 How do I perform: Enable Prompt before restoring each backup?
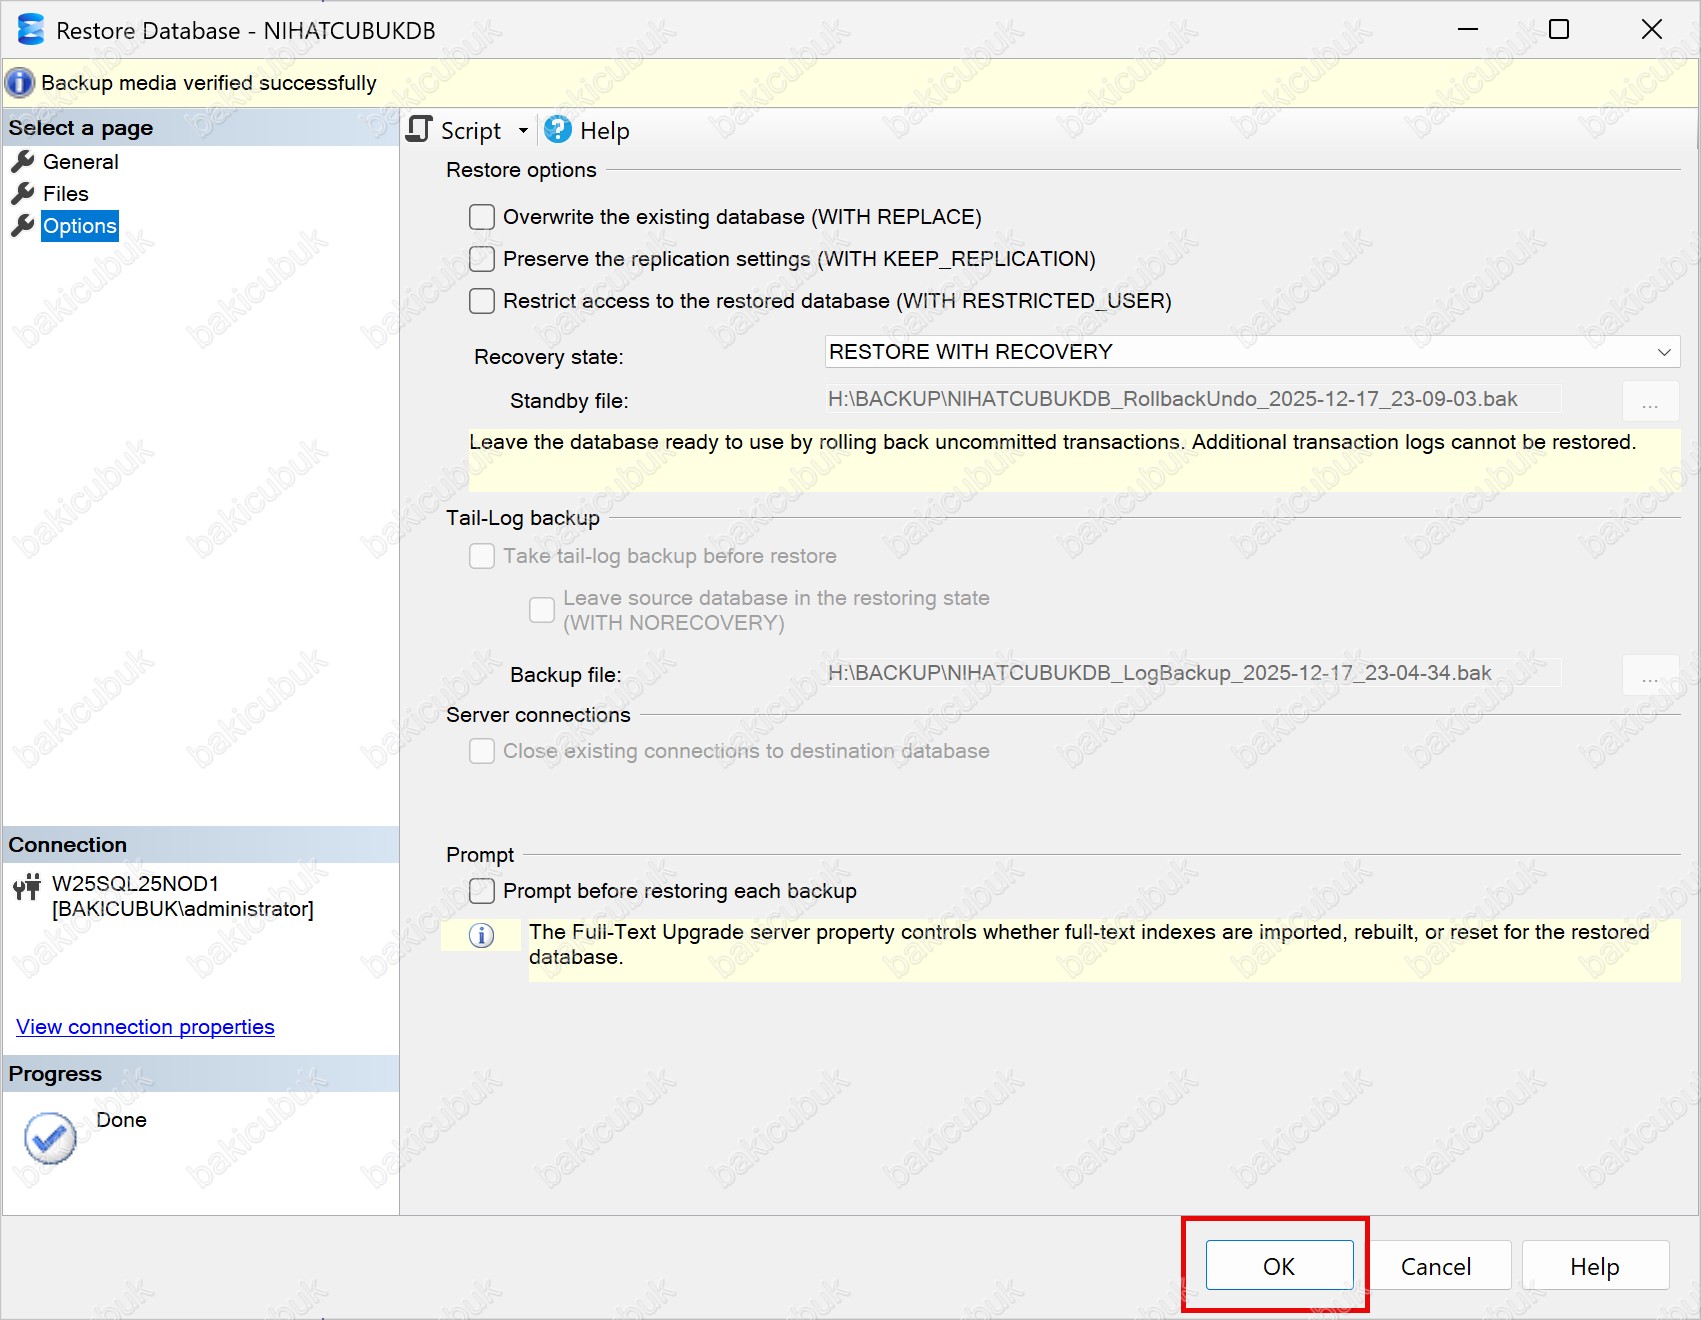coord(482,891)
